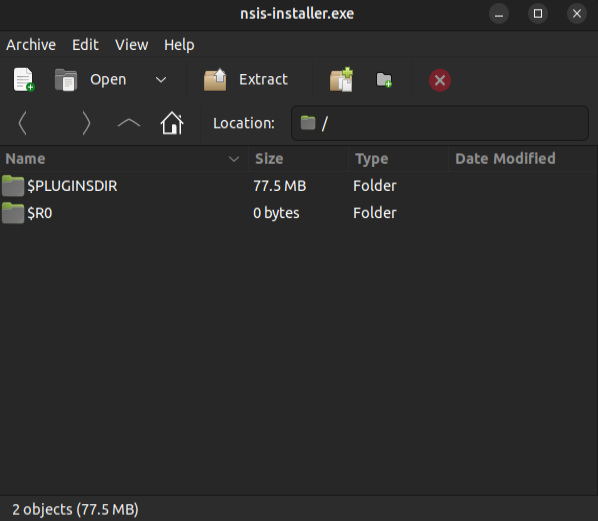Go back with the left arrow
Image resolution: width=598 pixels, height=521 pixels.
click(x=23, y=123)
